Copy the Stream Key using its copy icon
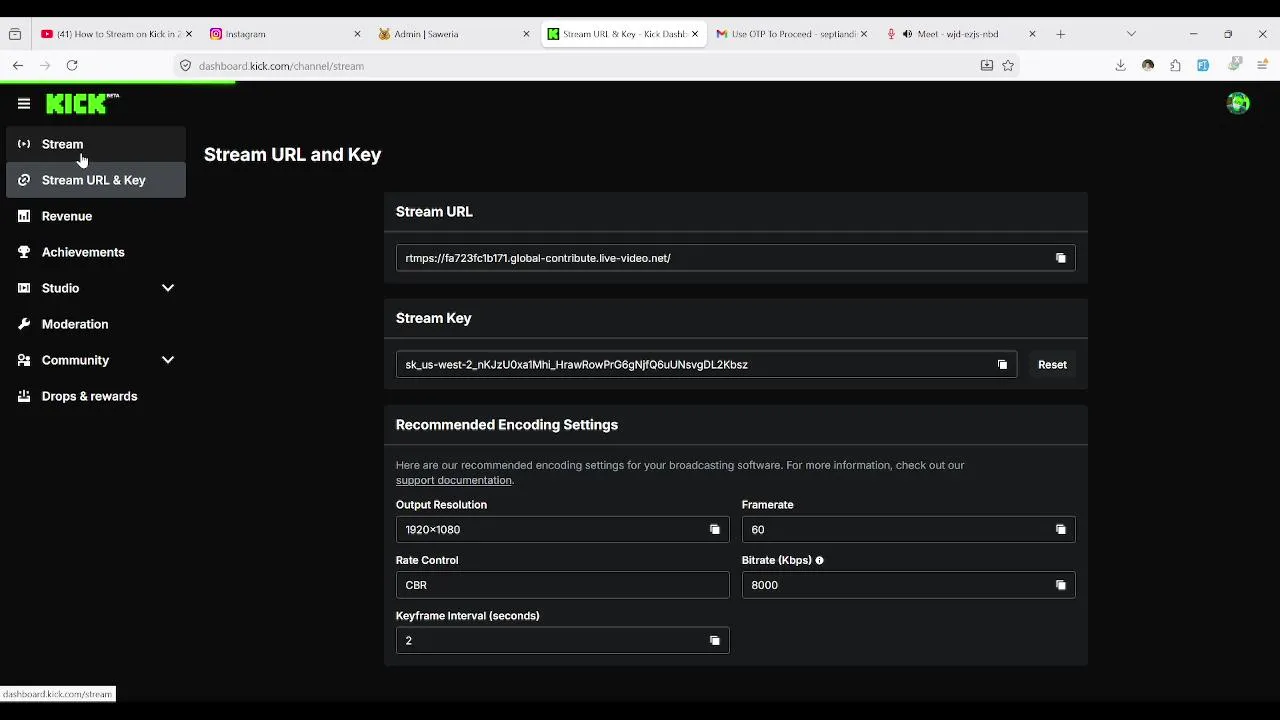 point(1002,365)
